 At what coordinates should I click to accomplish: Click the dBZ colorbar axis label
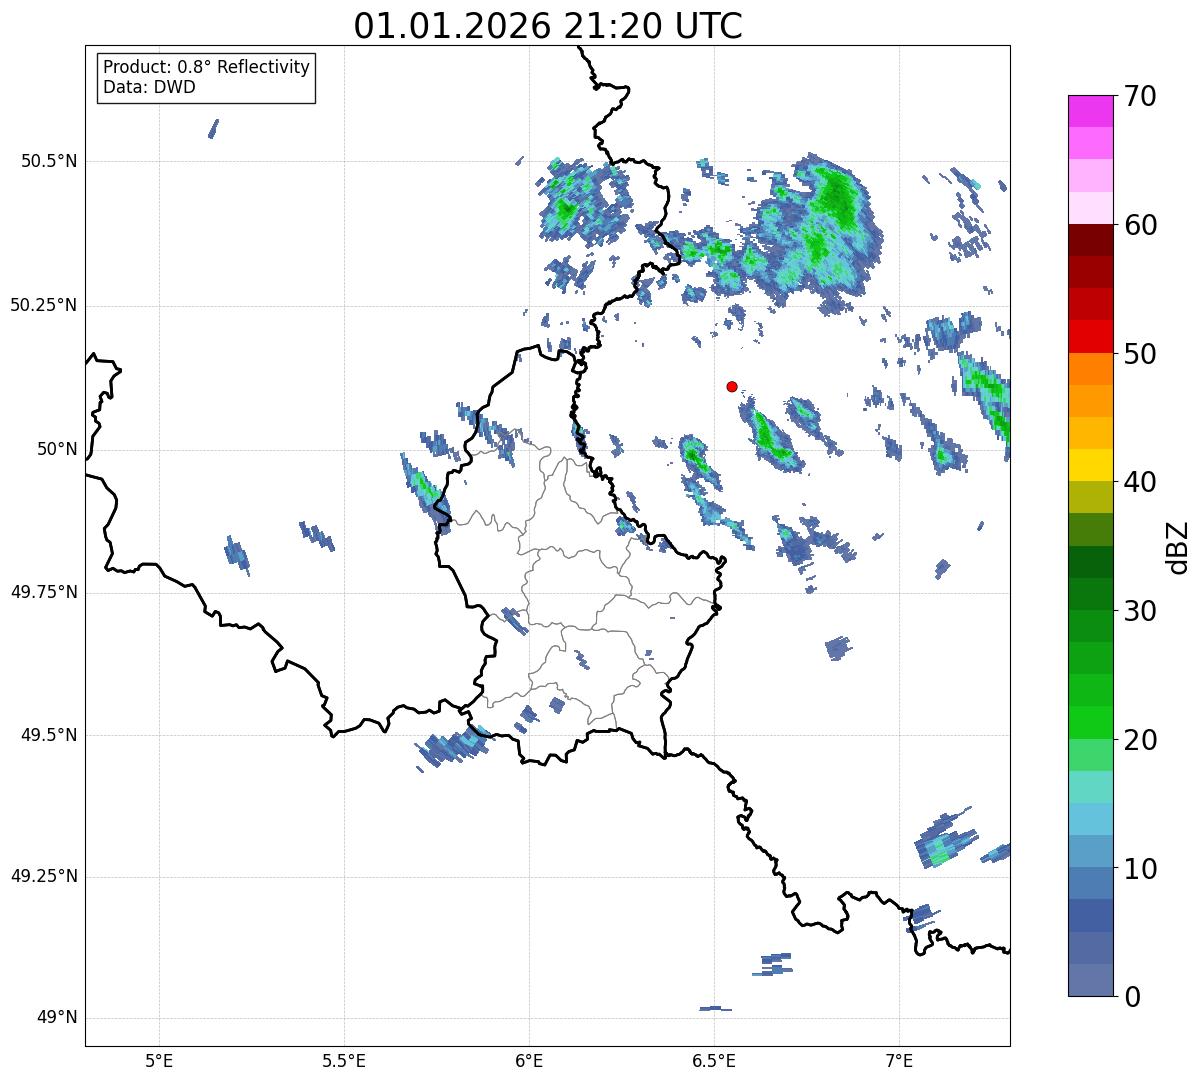[1178, 546]
